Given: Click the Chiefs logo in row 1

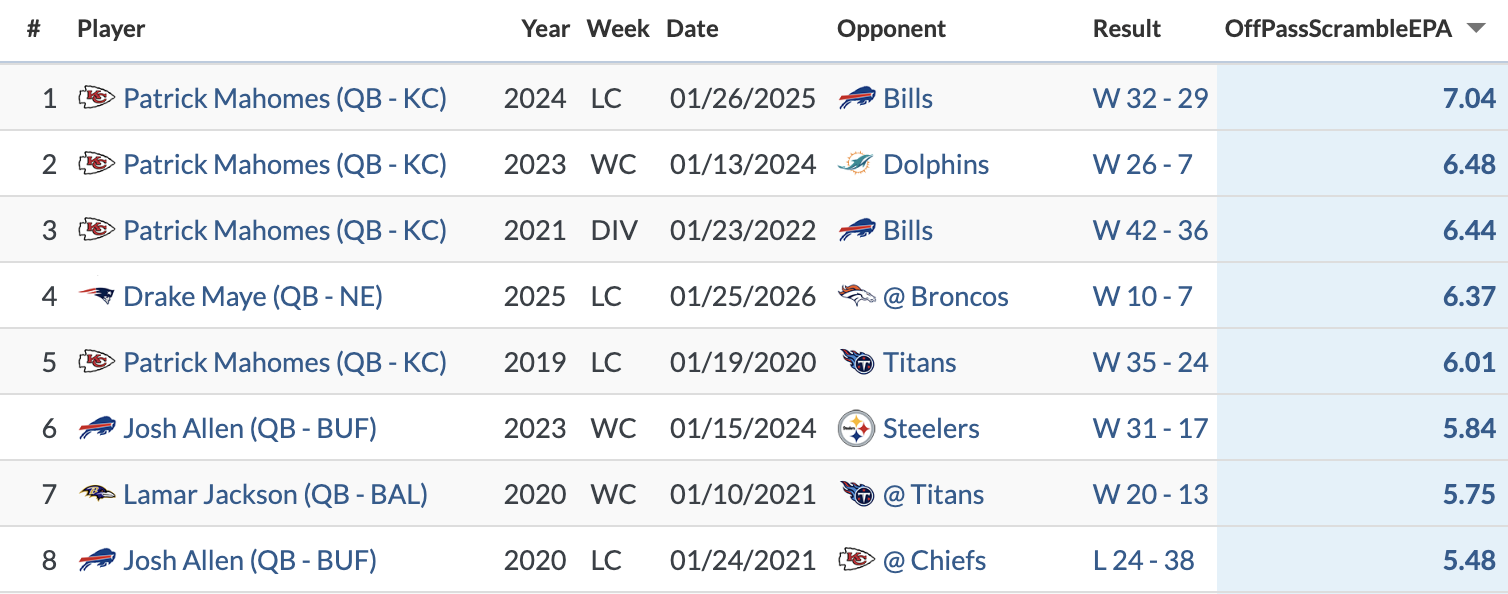Looking at the screenshot, I should click(97, 98).
